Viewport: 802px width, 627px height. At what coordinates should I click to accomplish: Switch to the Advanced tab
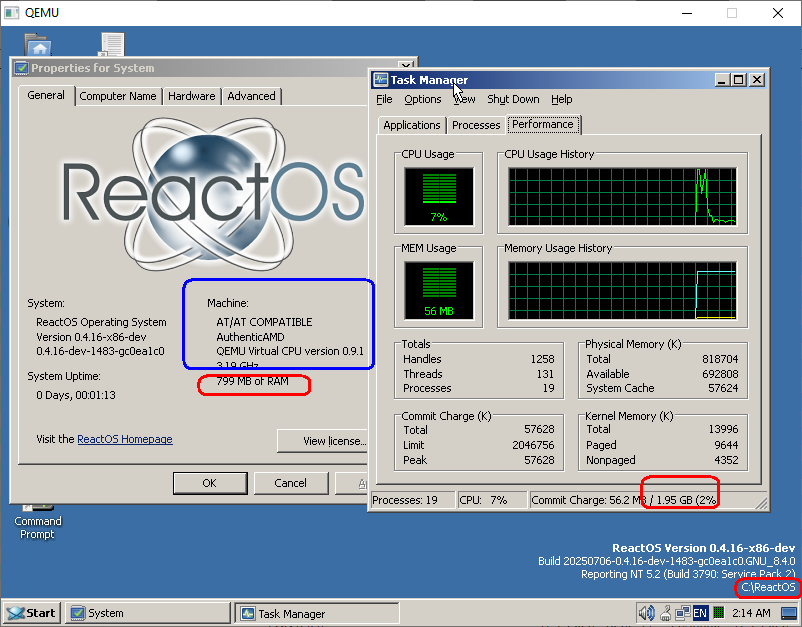click(251, 96)
